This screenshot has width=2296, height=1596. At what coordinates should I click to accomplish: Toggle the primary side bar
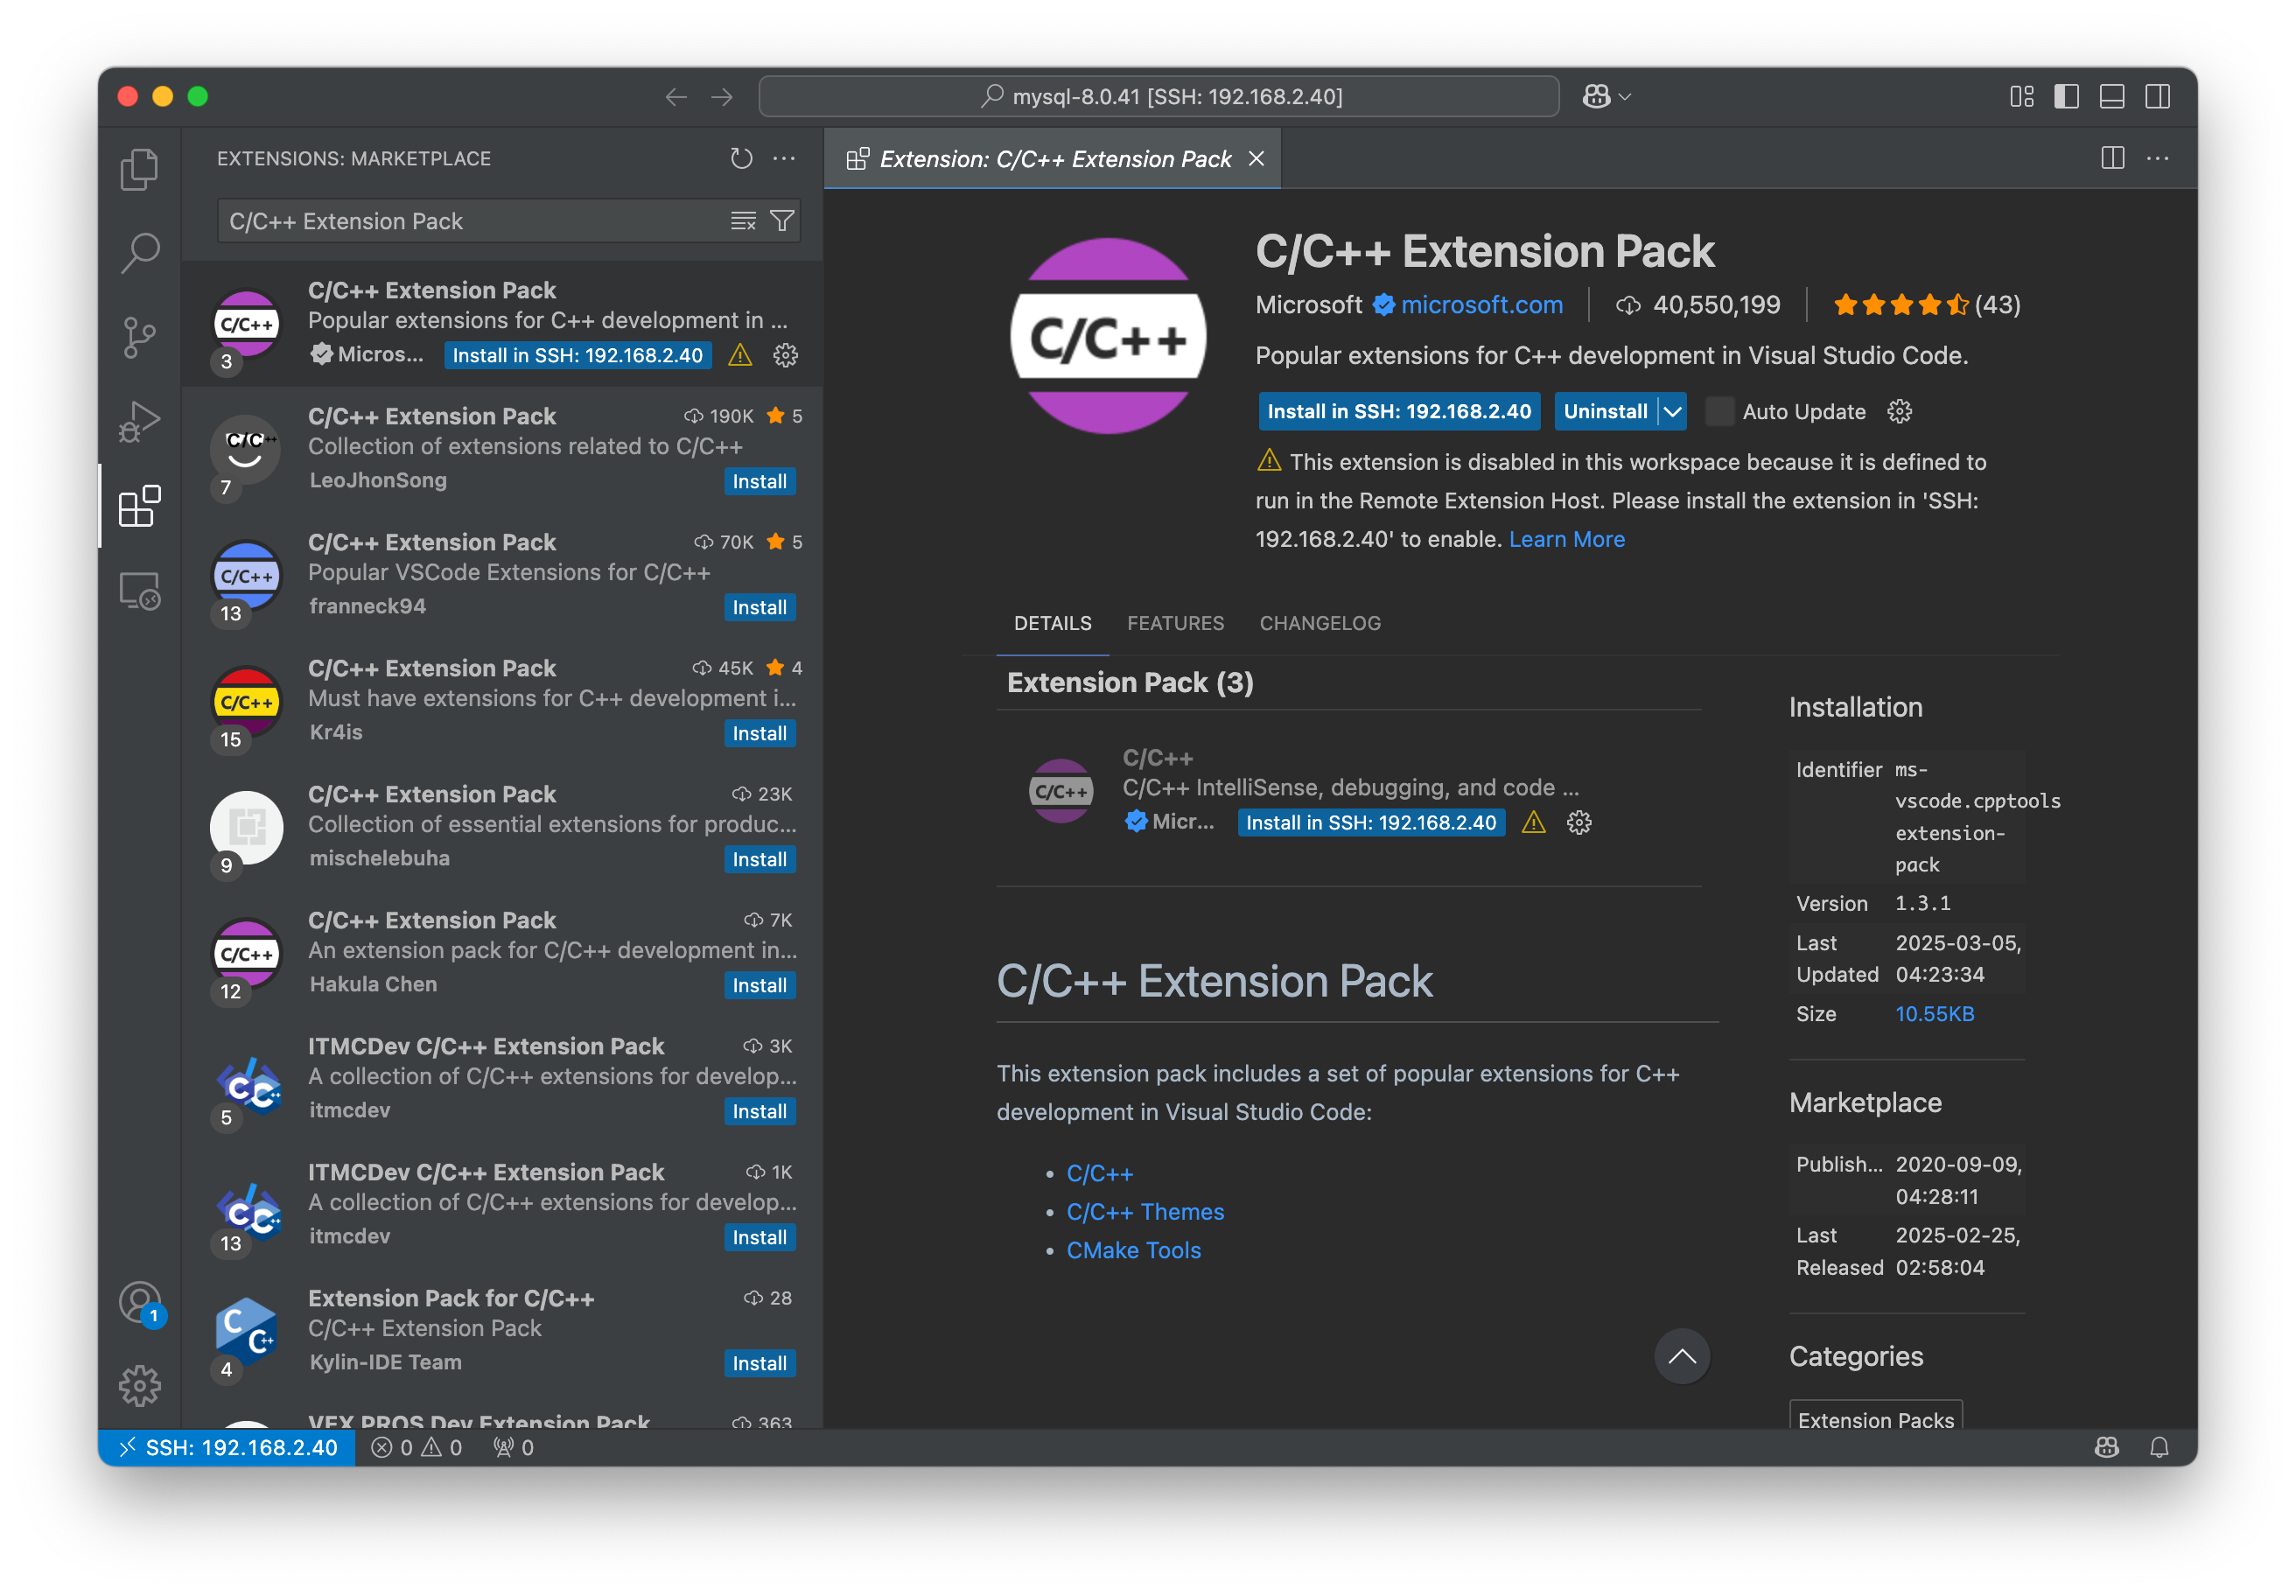[x=2066, y=97]
